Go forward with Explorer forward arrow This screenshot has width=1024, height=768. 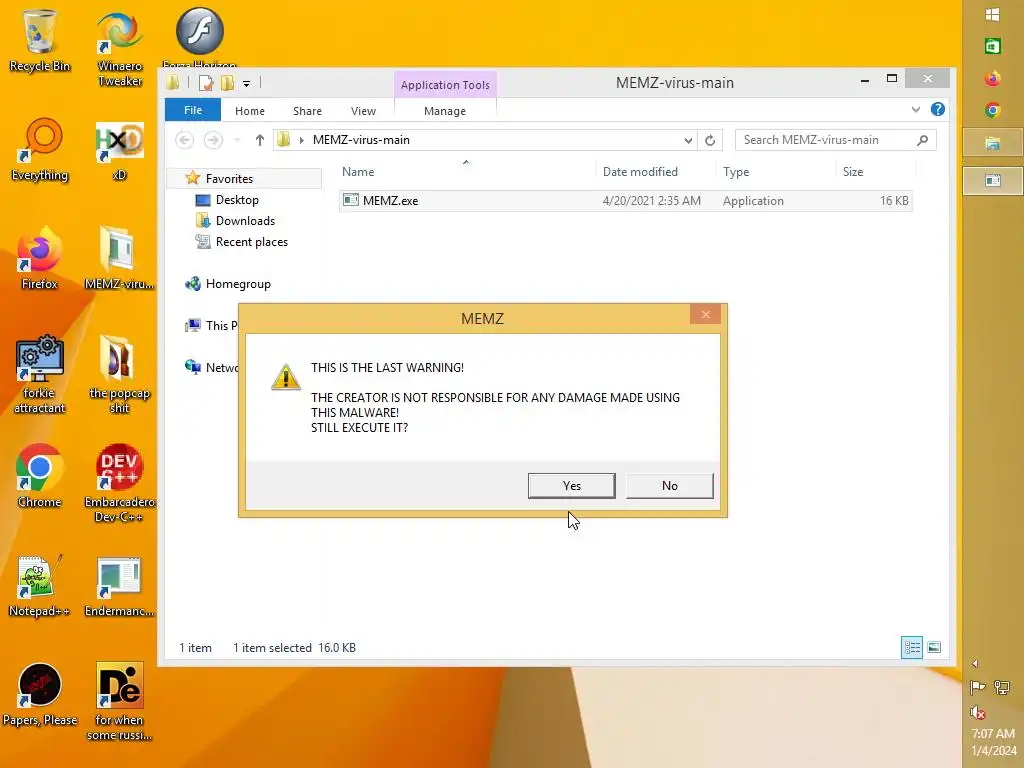click(213, 140)
